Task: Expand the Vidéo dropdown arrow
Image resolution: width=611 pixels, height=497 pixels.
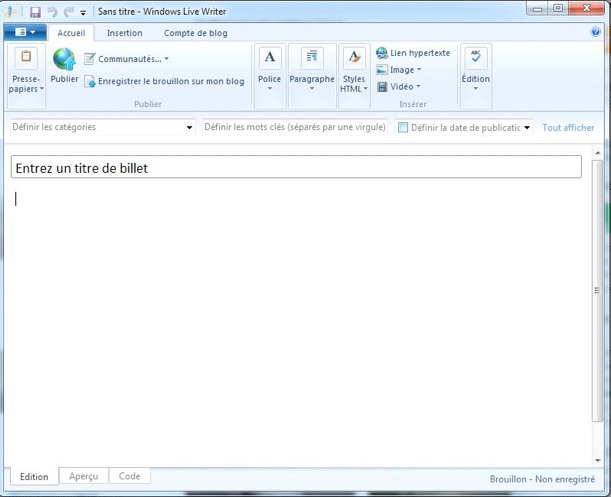Action: tap(419, 87)
